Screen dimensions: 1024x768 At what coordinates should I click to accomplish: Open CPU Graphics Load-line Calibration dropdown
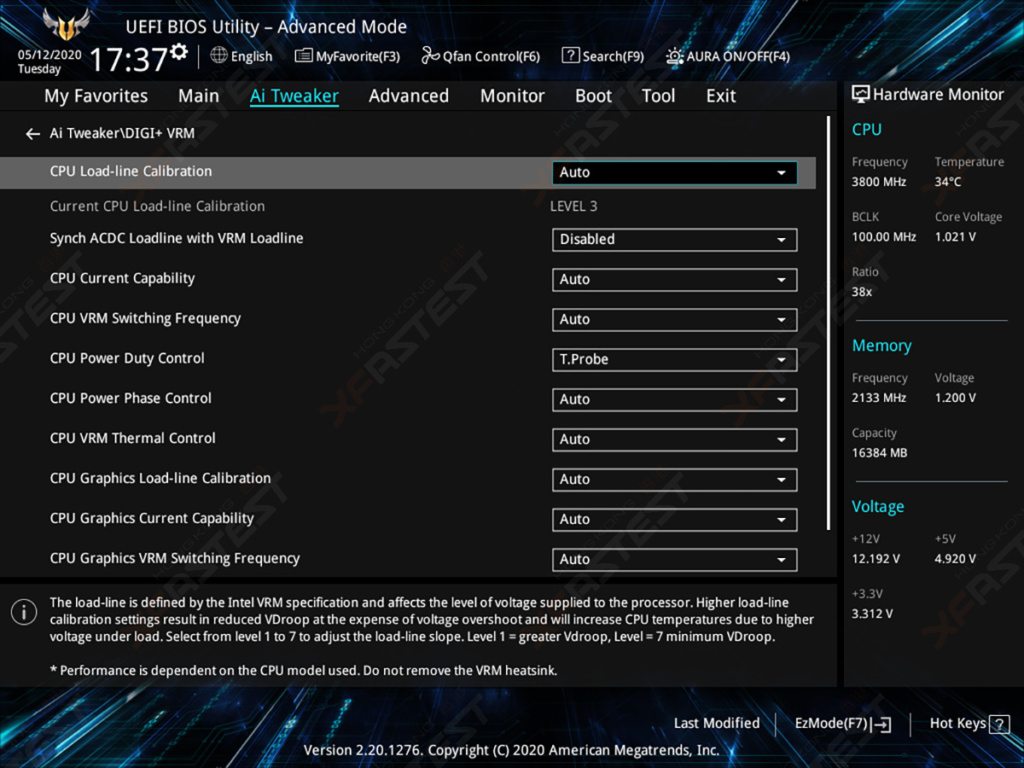(x=675, y=479)
